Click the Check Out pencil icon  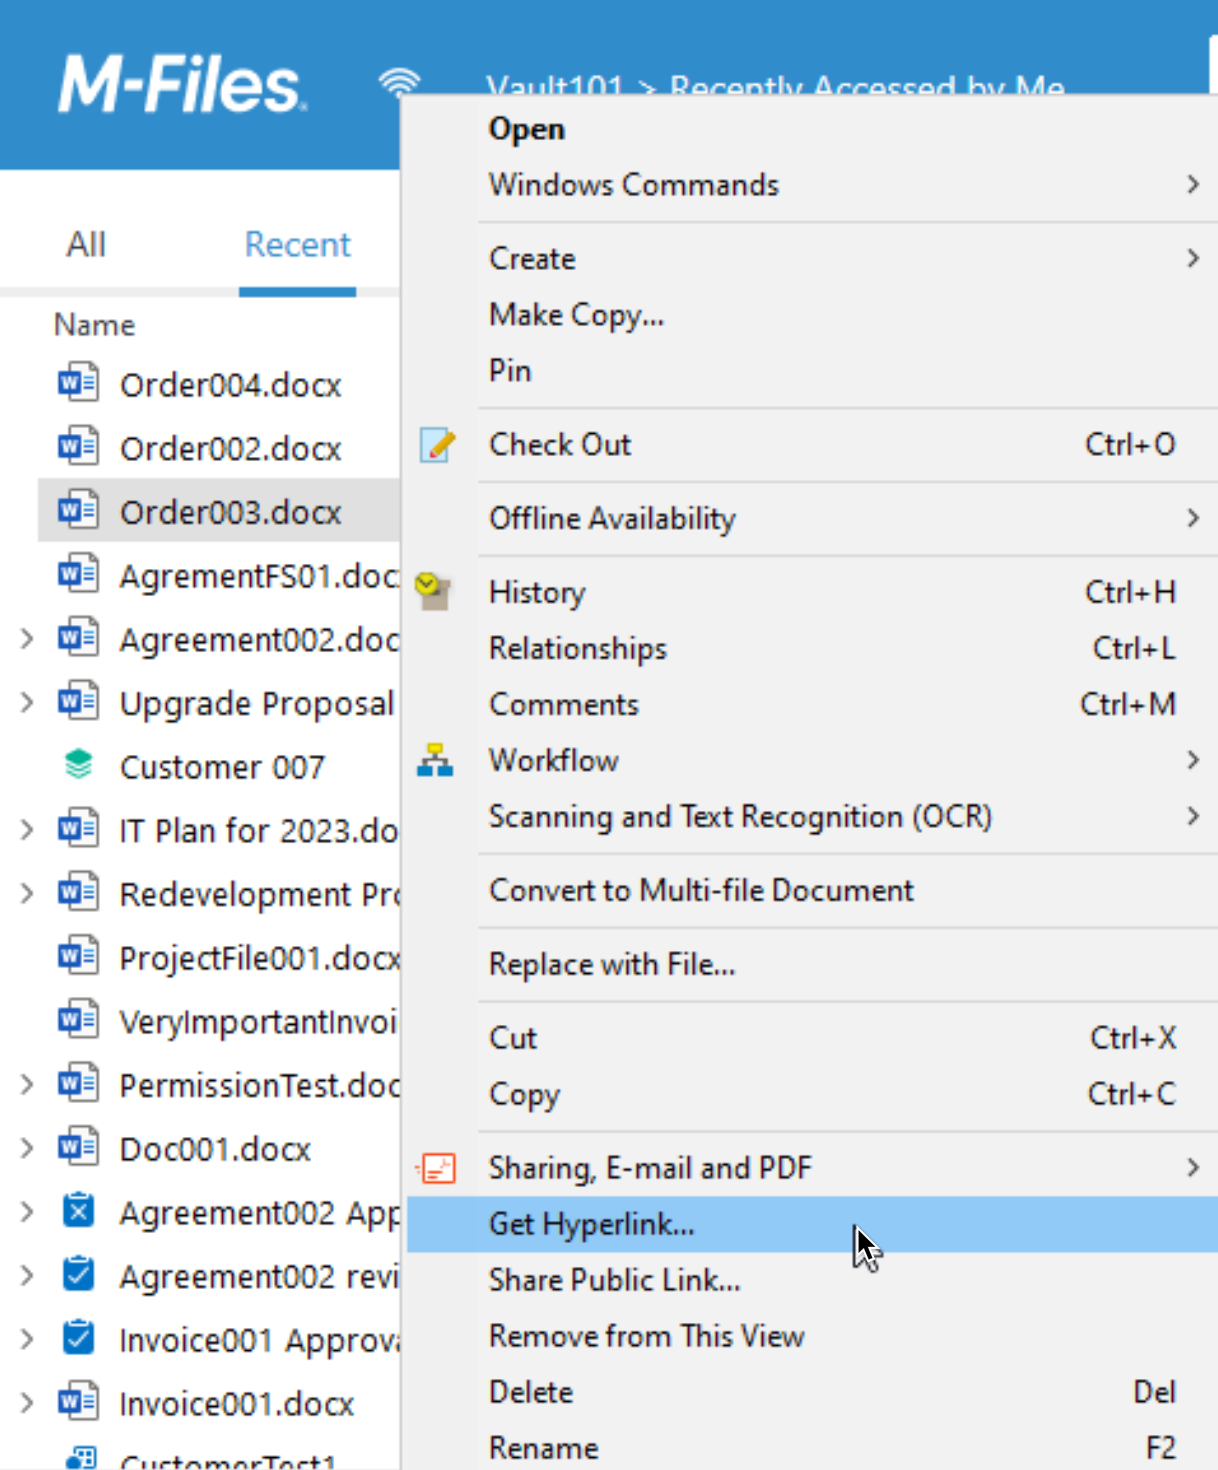coord(437,445)
